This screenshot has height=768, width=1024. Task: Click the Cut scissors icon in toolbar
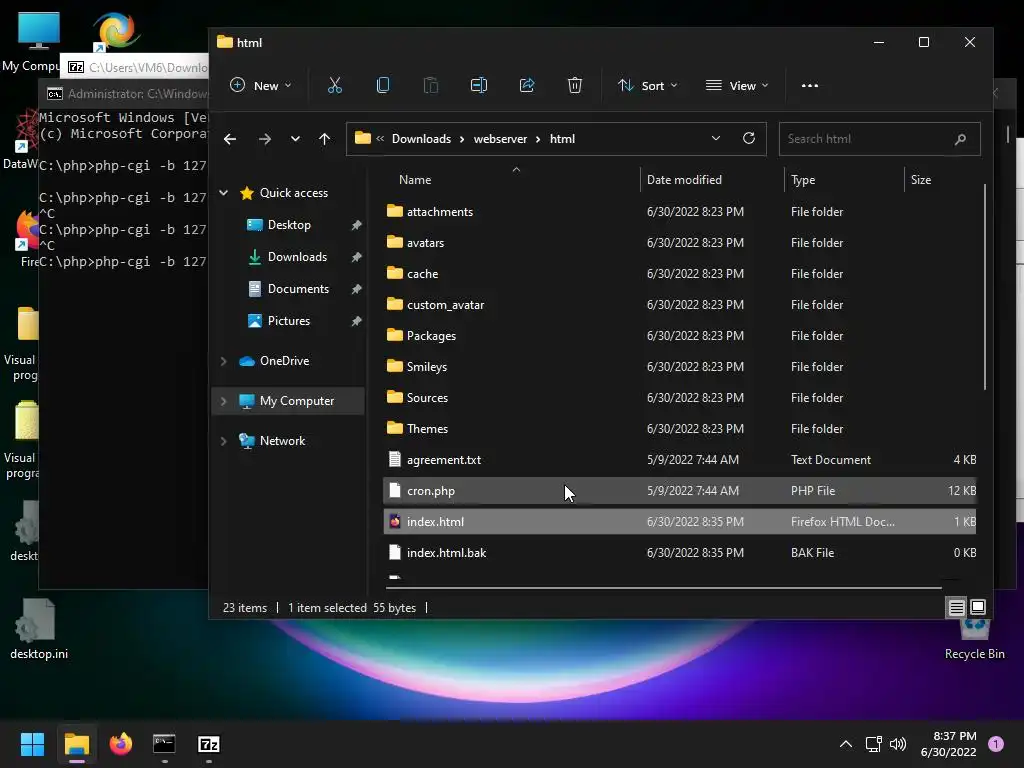pyautogui.click(x=334, y=86)
